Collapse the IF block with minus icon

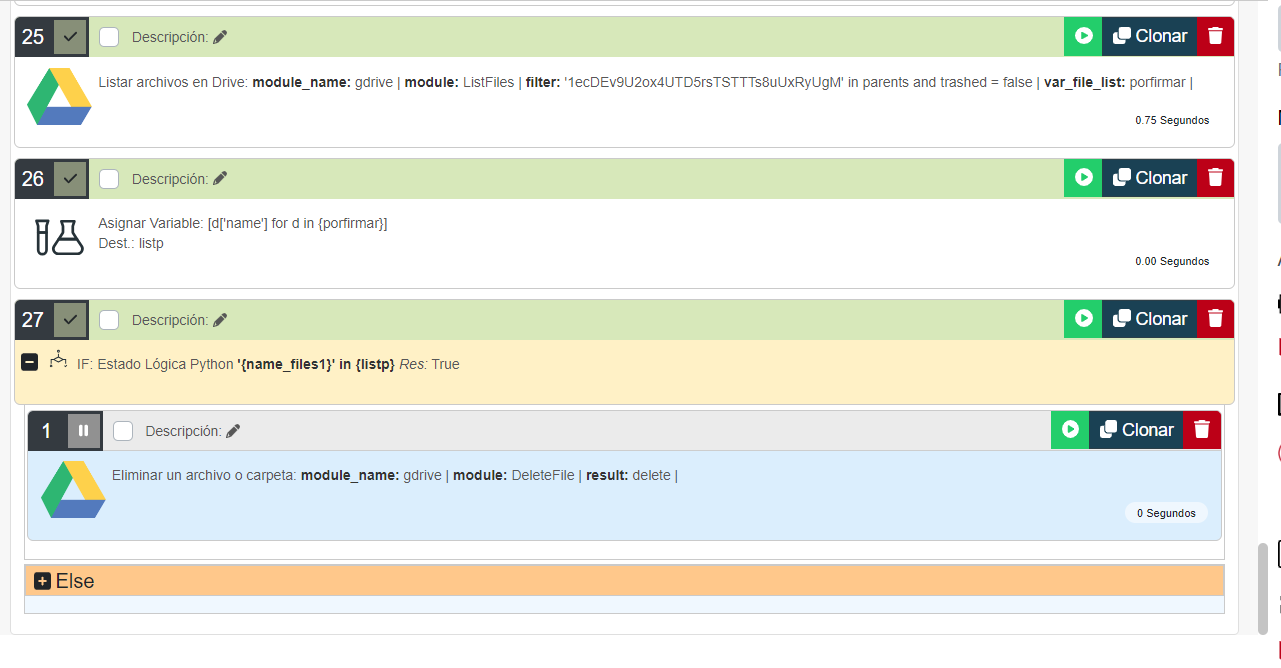pyautogui.click(x=30, y=363)
